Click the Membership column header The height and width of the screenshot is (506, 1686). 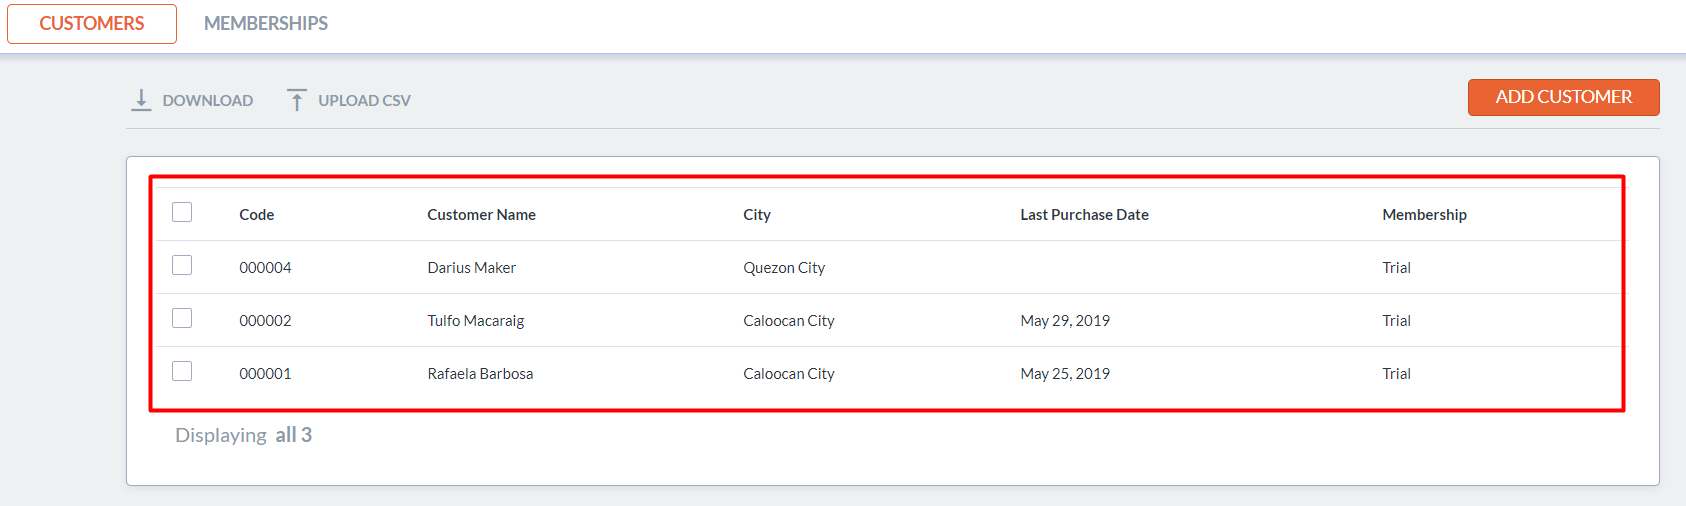(1424, 215)
